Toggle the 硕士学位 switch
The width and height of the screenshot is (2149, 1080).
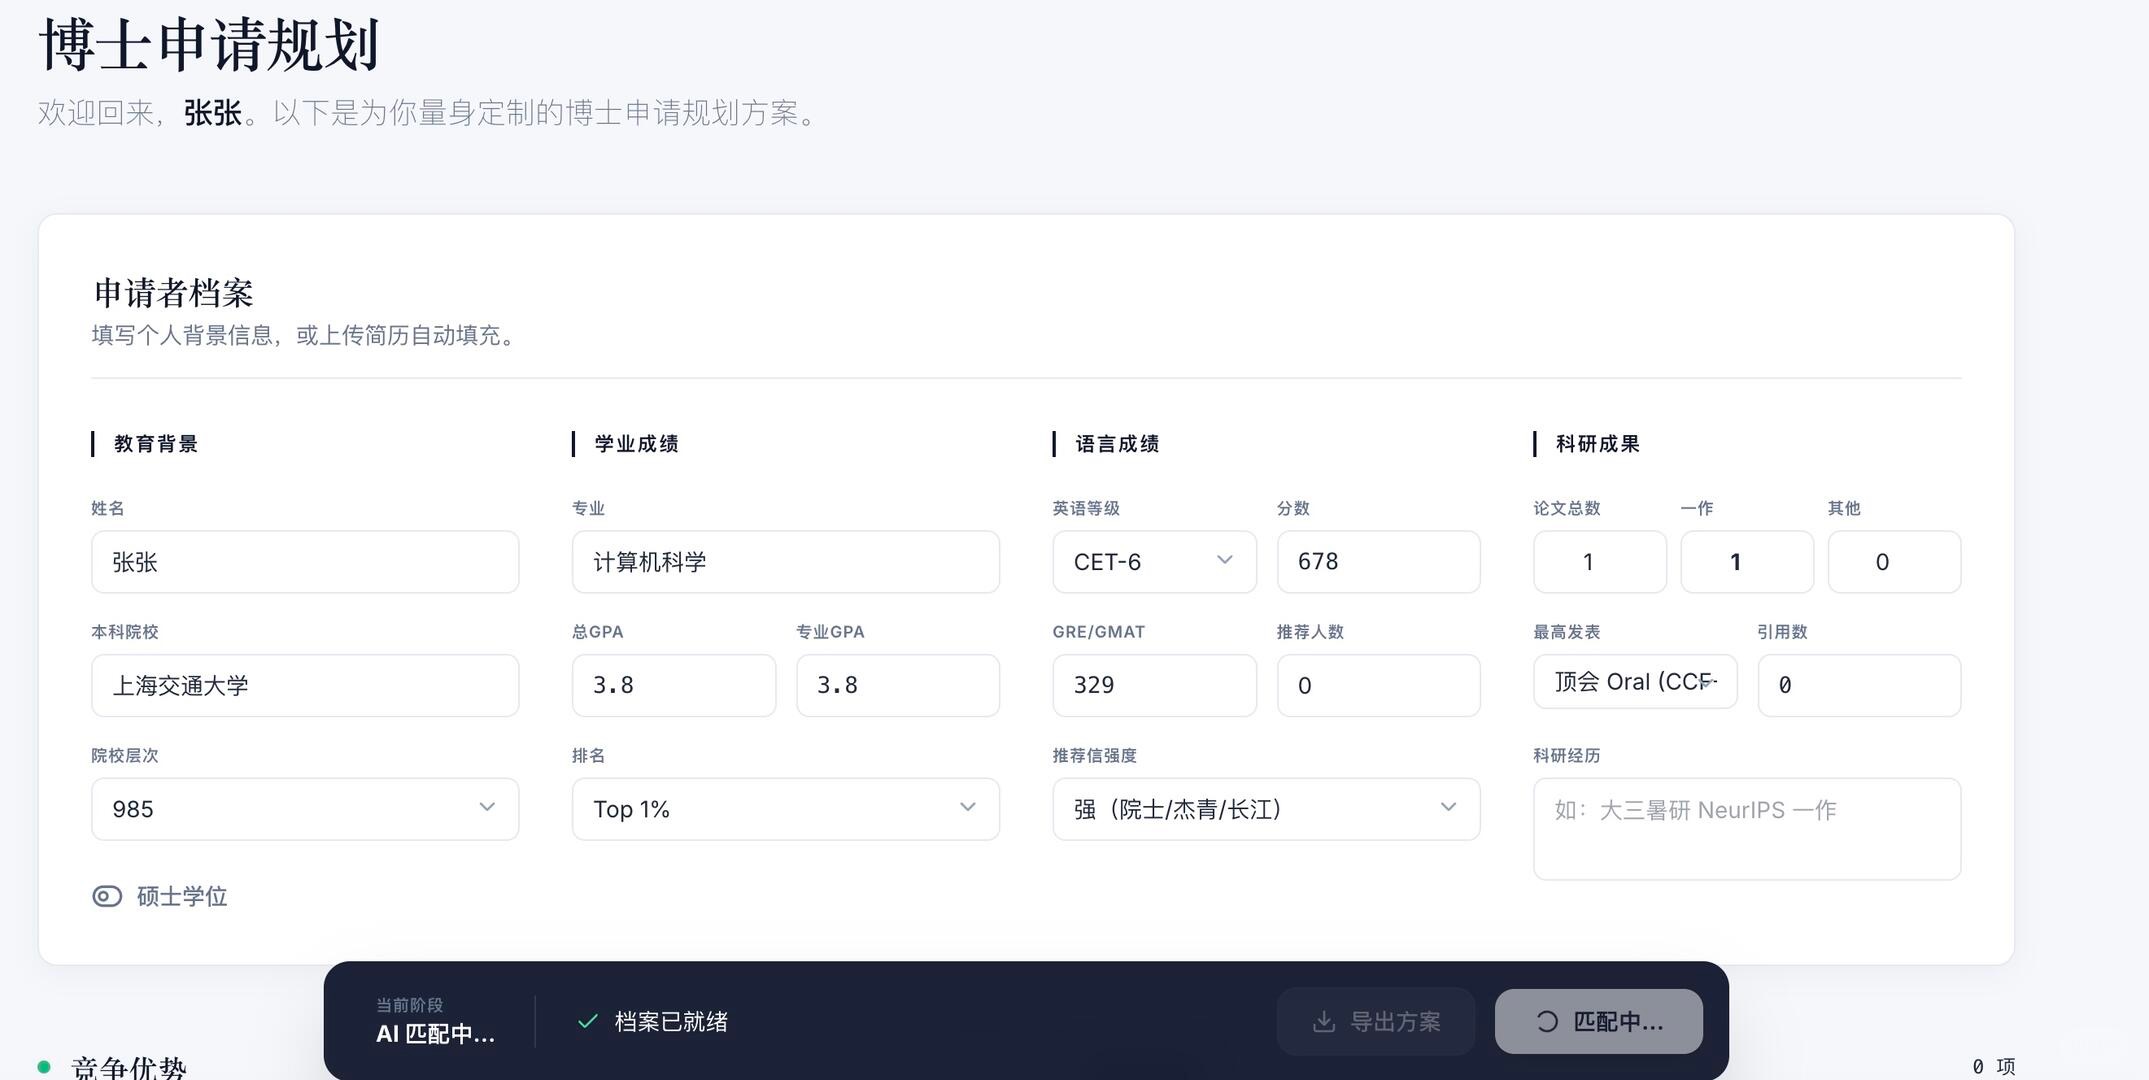coord(107,896)
